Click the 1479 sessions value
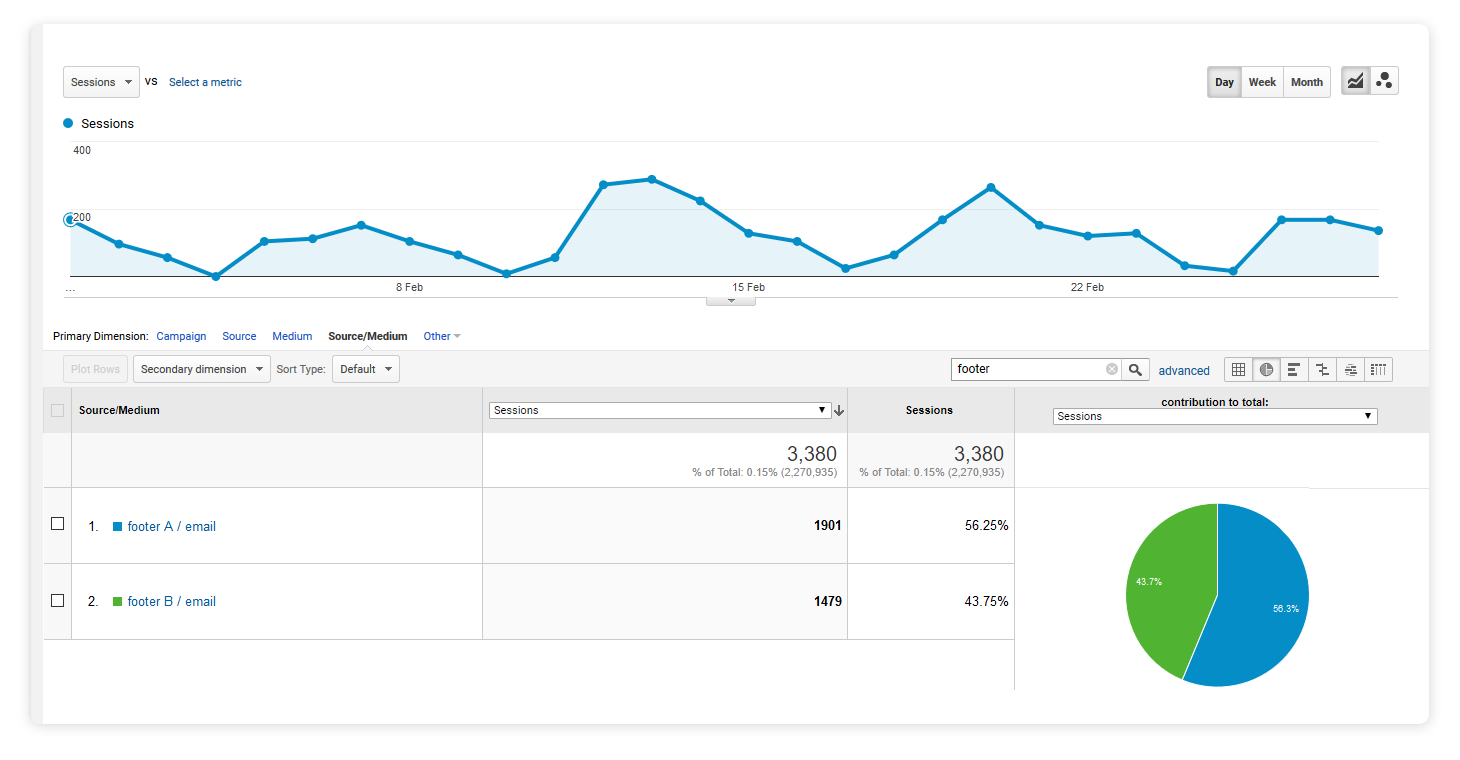The width and height of the screenshot is (1460, 760). point(827,601)
